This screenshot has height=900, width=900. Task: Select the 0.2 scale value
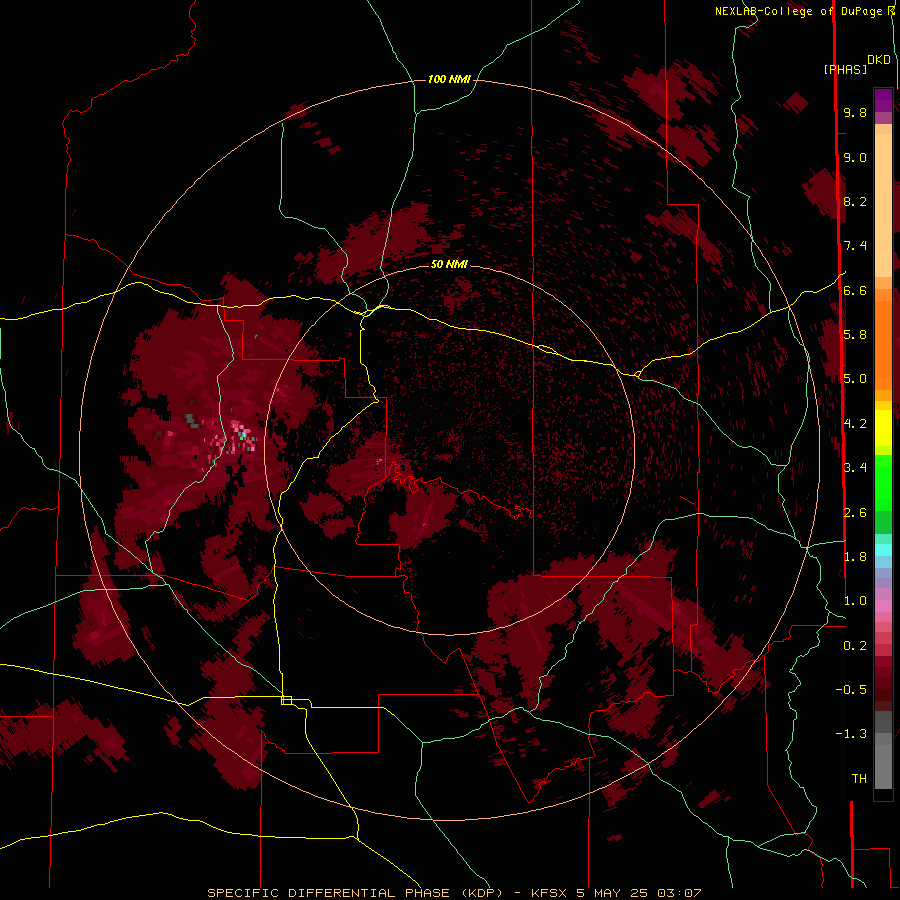(x=855, y=646)
